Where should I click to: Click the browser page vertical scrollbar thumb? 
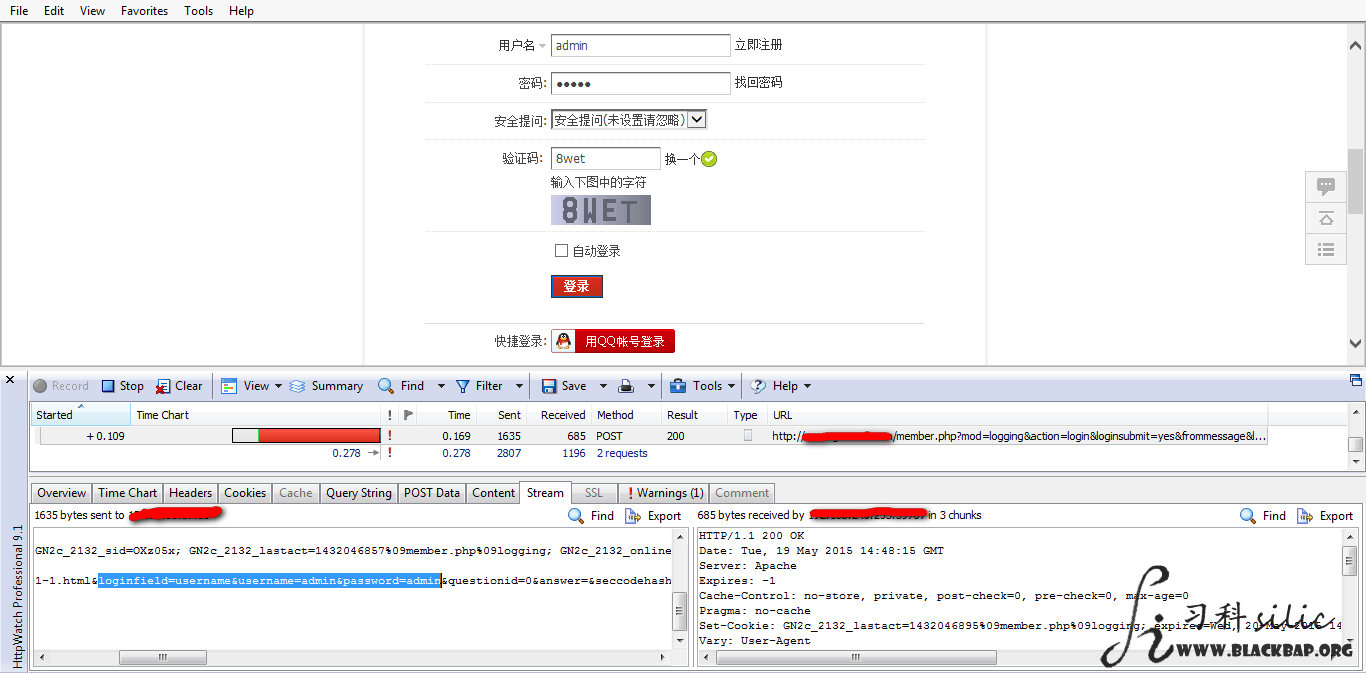pyautogui.click(x=1356, y=181)
